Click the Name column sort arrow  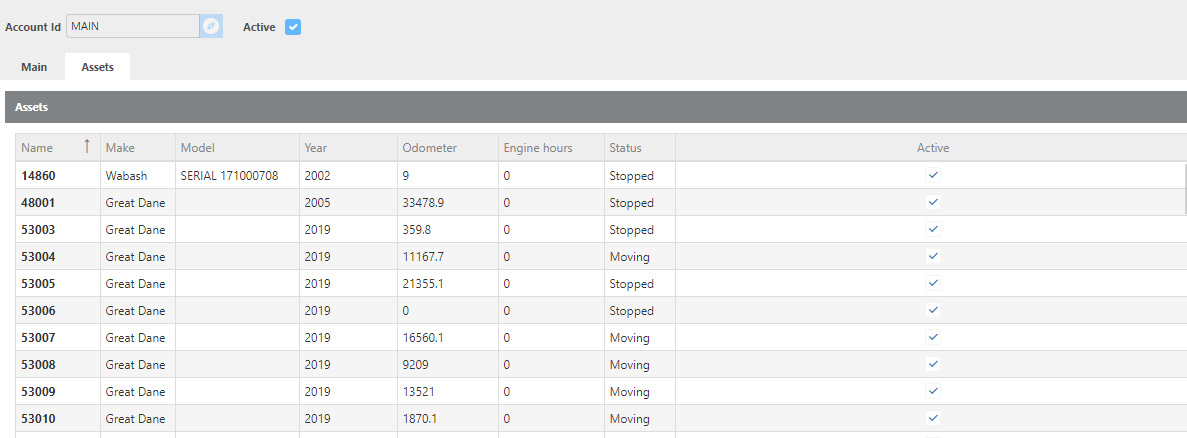point(87,147)
